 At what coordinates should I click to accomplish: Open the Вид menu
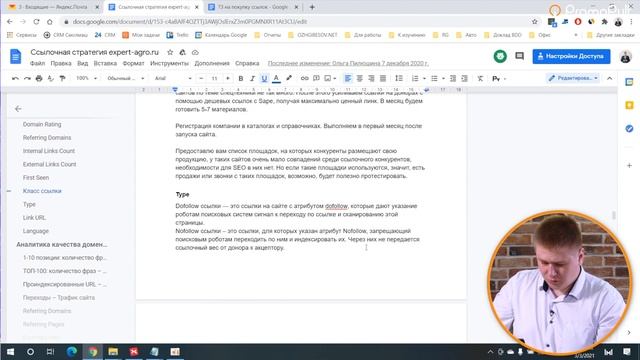[82, 63]
